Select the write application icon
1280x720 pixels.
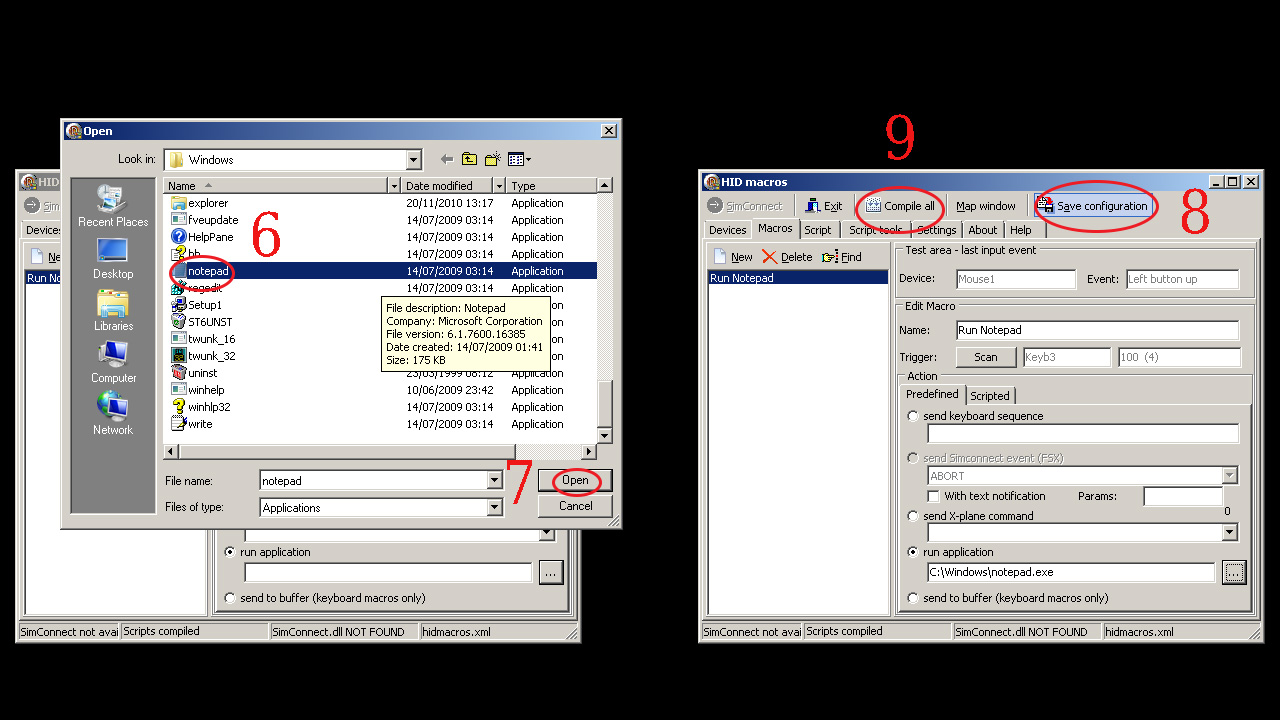coord(179,424)
